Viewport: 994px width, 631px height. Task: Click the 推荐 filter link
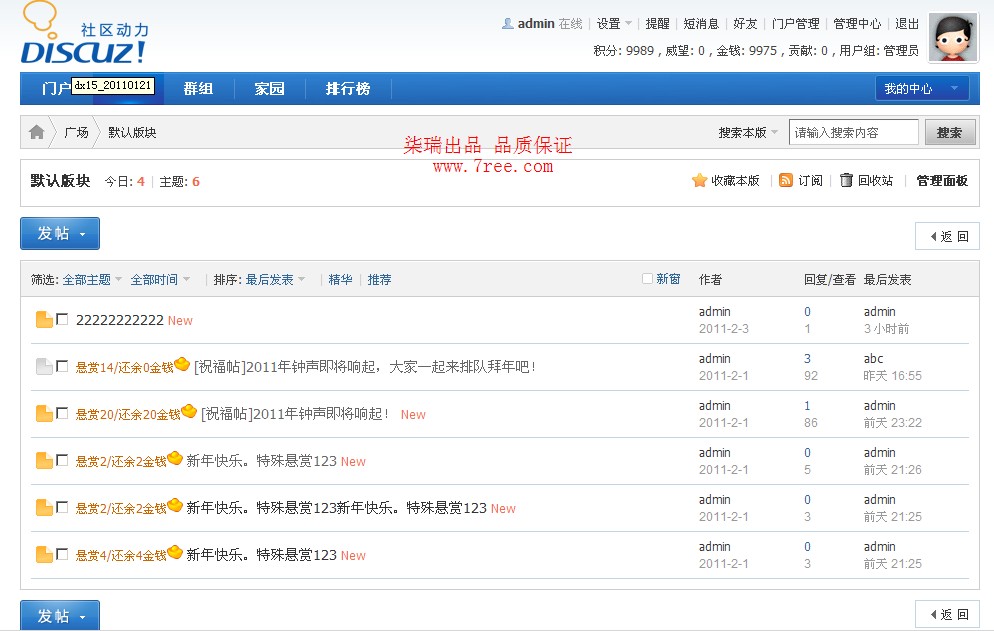pos(380,280)
